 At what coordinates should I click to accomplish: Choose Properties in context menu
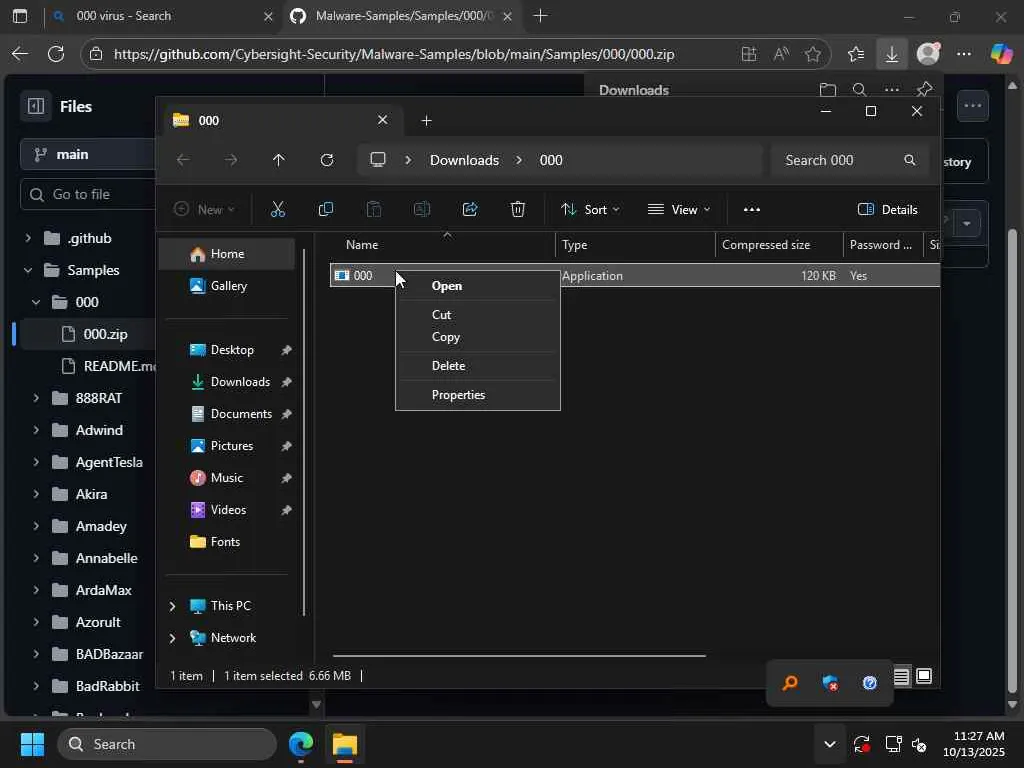pyautogui.click(x=477, y=394)
